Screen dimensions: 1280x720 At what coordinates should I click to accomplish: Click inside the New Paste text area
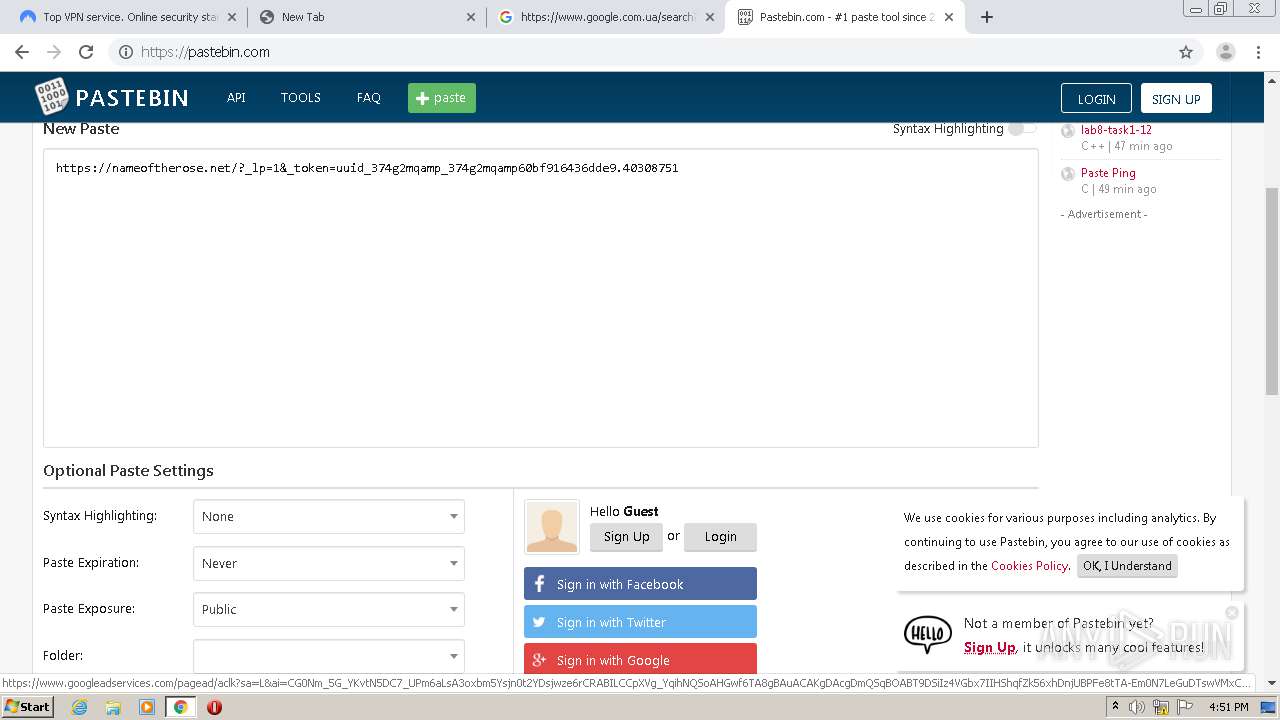[x=540, y=298]
